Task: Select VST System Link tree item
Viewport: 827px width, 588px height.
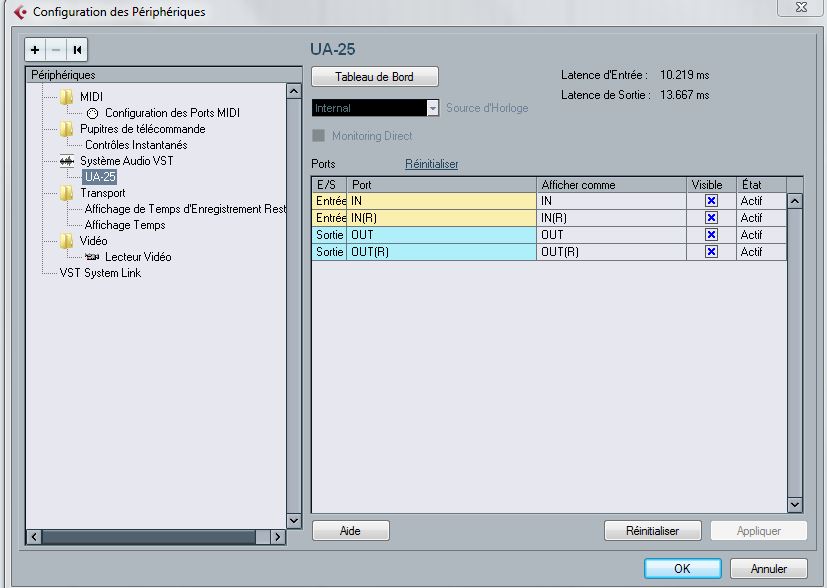Action: [x=100, y=273]
